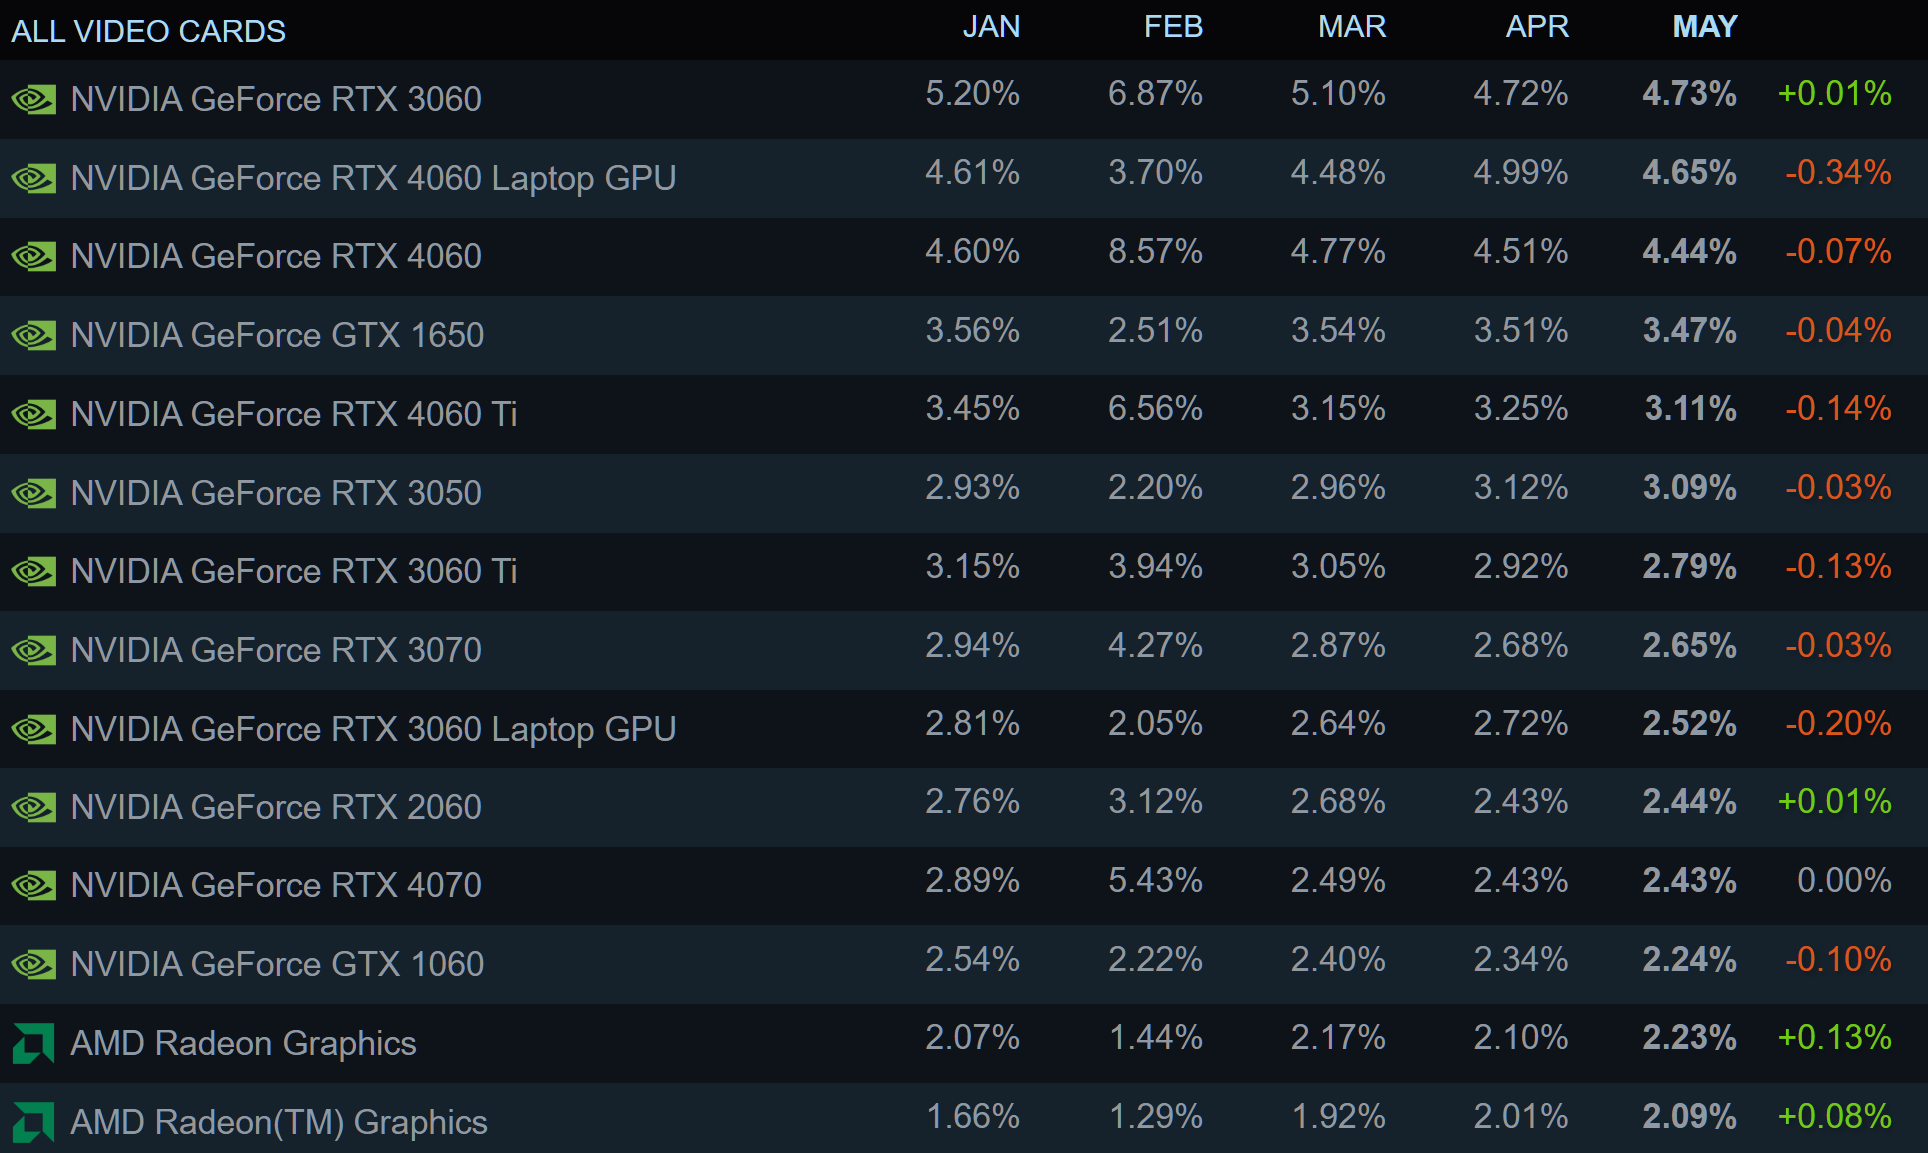Click the AMD icon next to Radeon(TM) Graphics
This screenshot has width=1928, height=1153.
click(x=33, y=1122)
